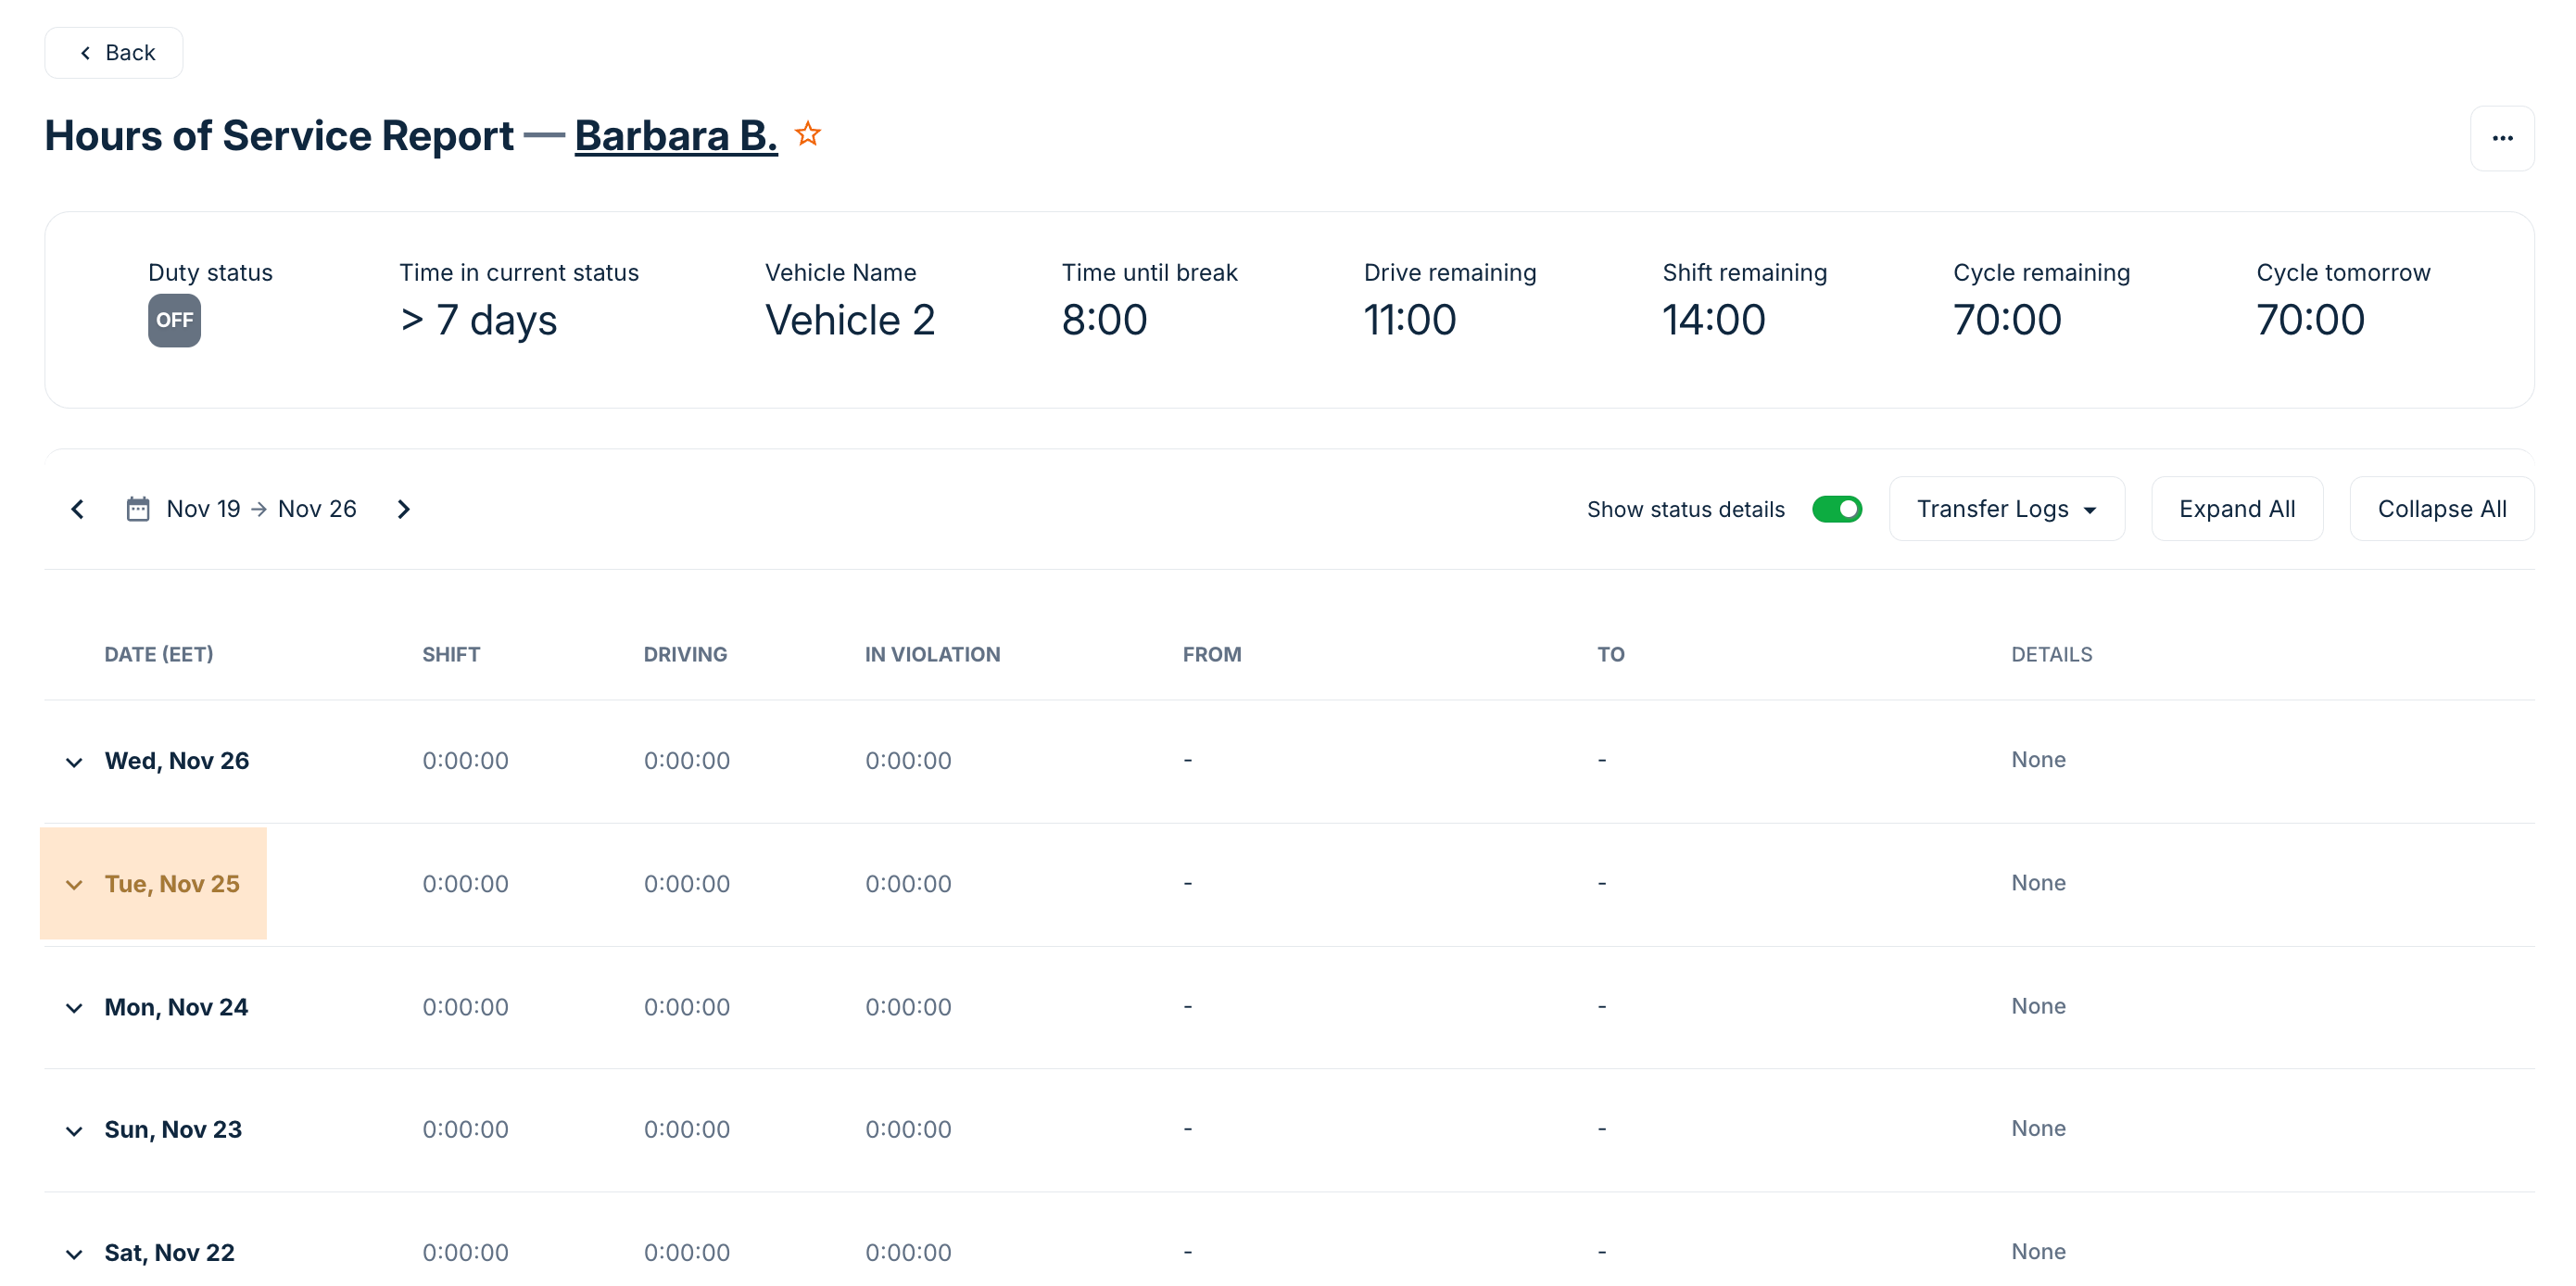Expand the Mon, Nov 24 row chevron
The width and height of the screenshot is (2576, 1286).
point(74,1008)
